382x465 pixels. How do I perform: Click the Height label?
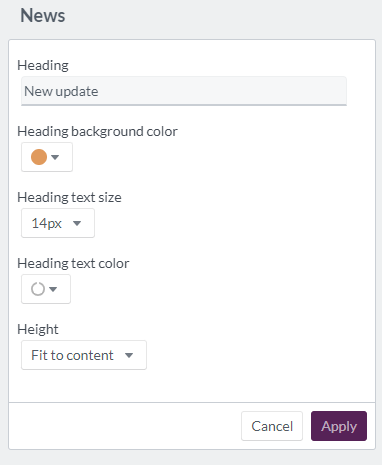tap(38, 329)
